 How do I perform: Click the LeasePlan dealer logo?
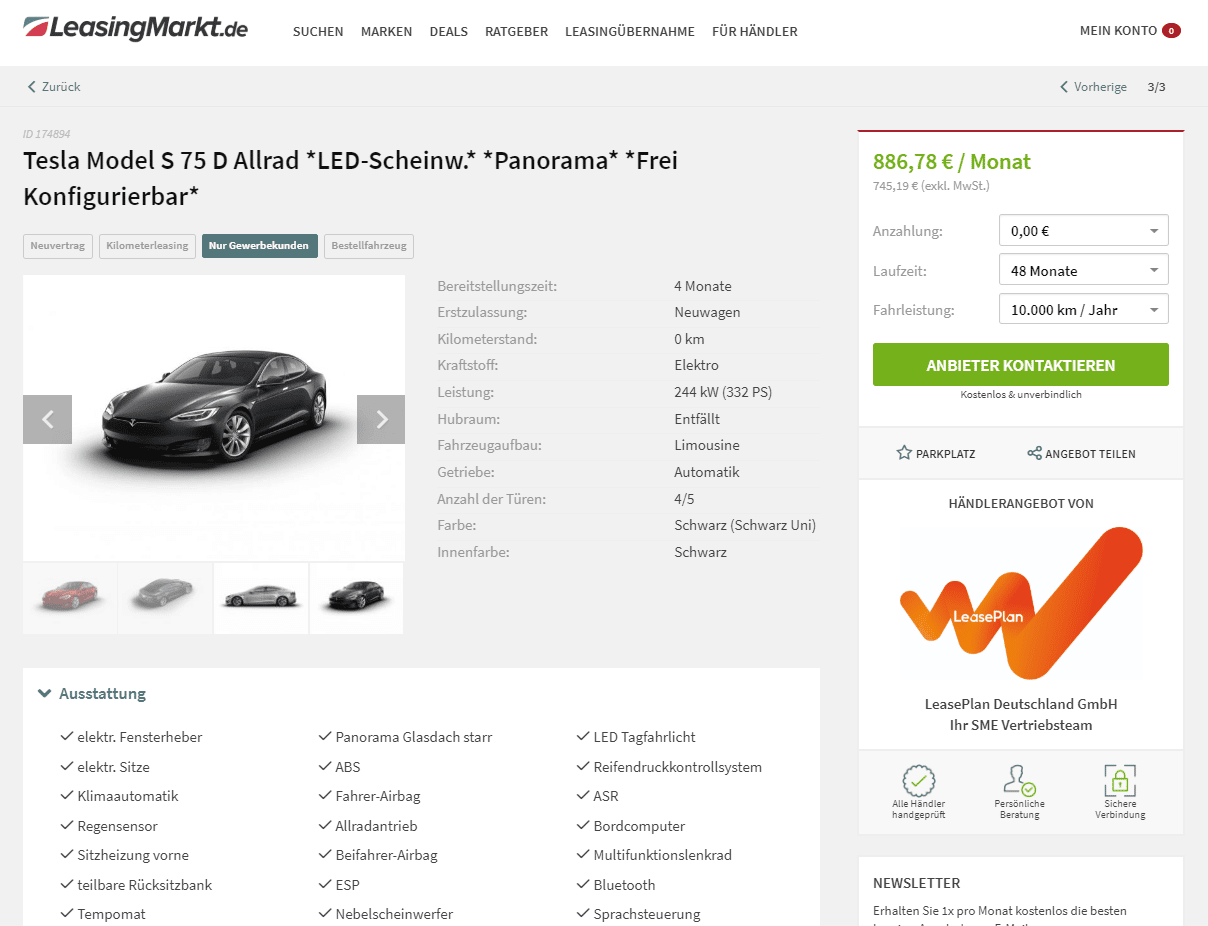[1020, 602]
